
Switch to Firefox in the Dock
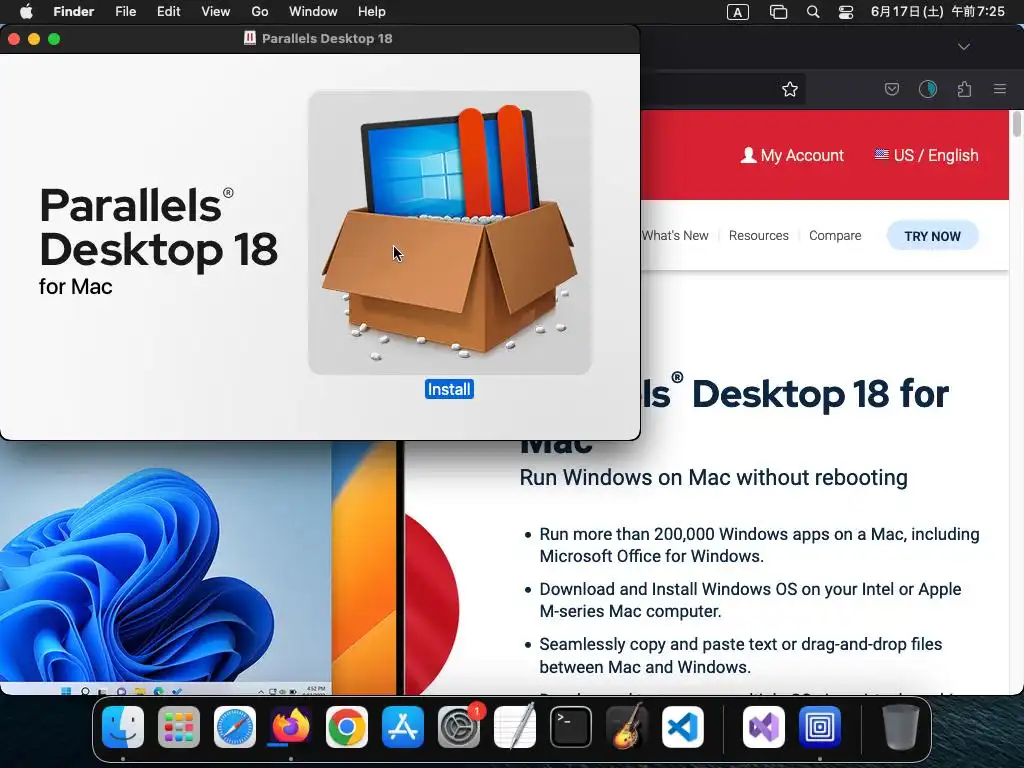(291, 727)
